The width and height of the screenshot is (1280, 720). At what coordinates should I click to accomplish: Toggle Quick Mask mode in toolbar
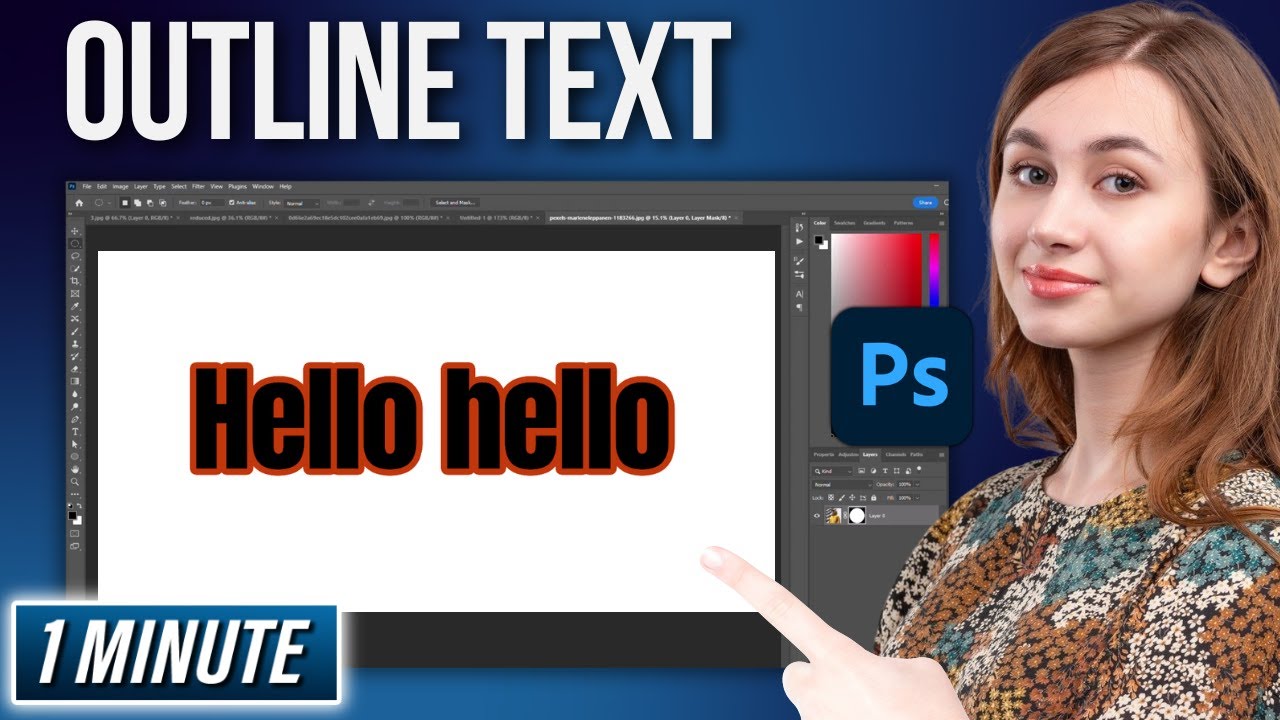coord(74,535)
